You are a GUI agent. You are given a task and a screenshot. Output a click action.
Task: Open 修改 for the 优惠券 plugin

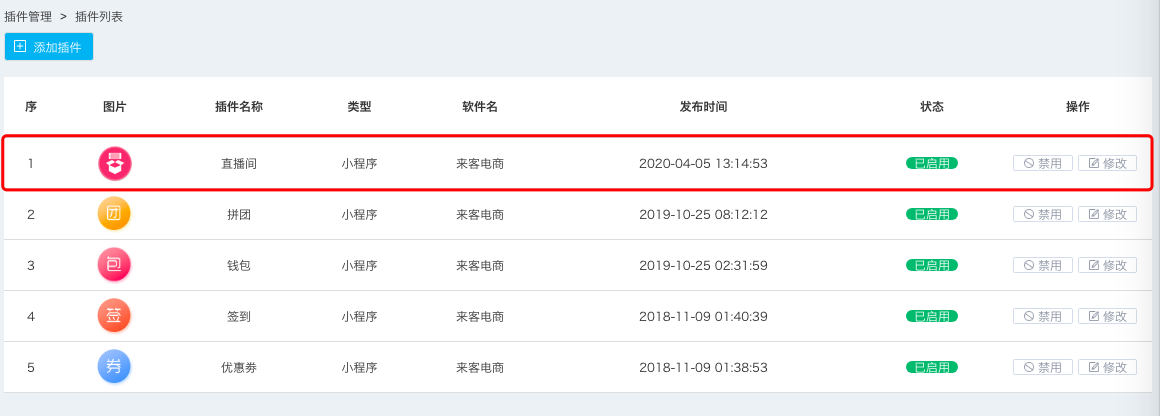pos(1107,367)
